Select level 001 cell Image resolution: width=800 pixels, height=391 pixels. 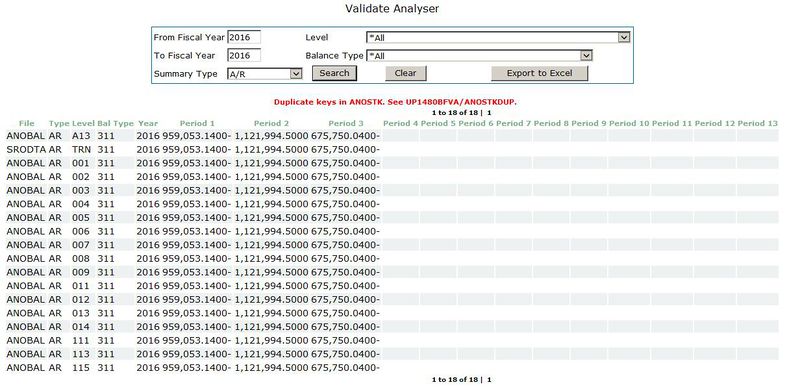coord(81,163)
